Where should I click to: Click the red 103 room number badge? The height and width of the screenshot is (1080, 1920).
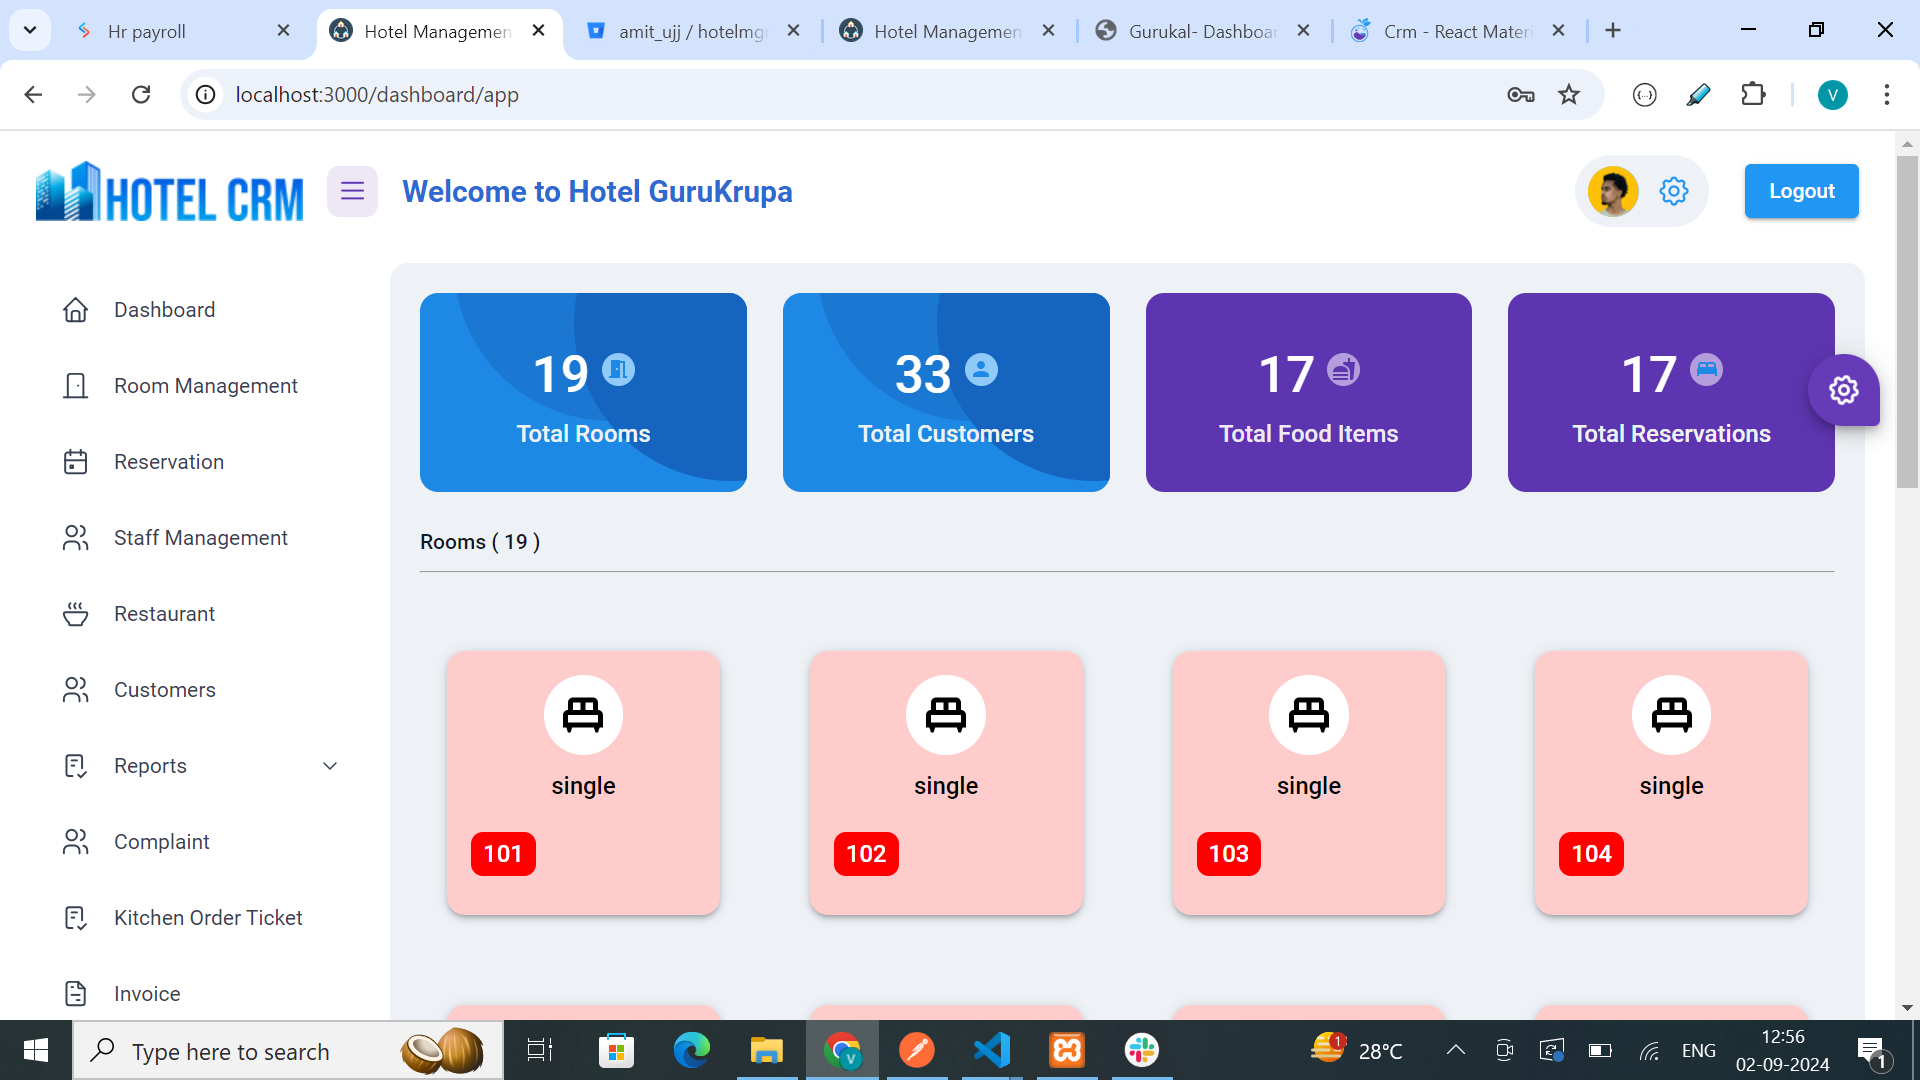[x=1228, y=854]
